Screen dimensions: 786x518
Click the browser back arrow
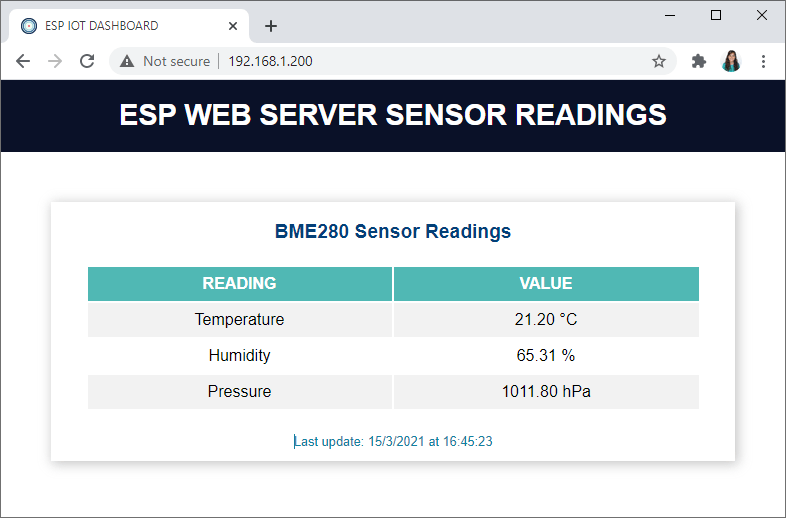pos(23,61)
